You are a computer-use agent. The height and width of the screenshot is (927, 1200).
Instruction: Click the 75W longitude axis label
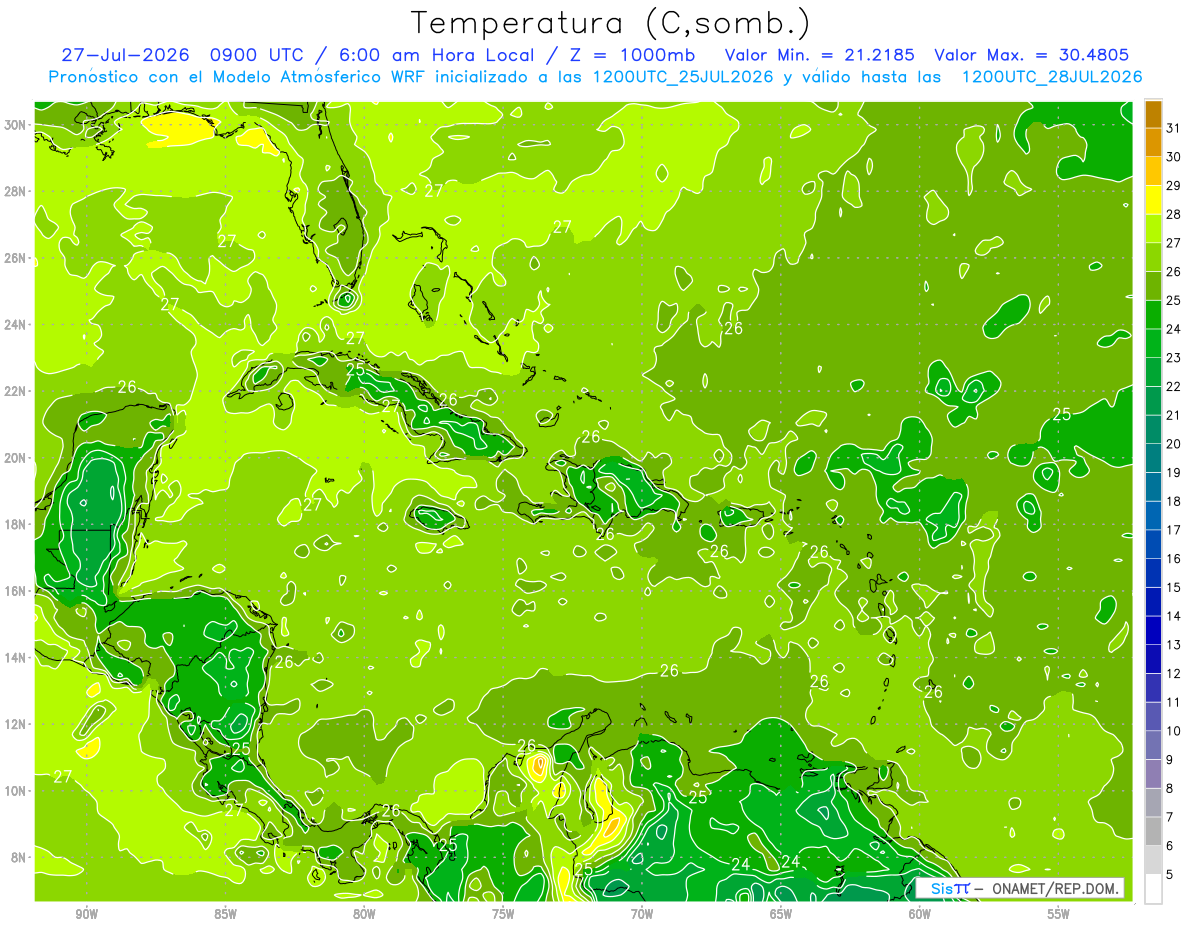point(503,914)
